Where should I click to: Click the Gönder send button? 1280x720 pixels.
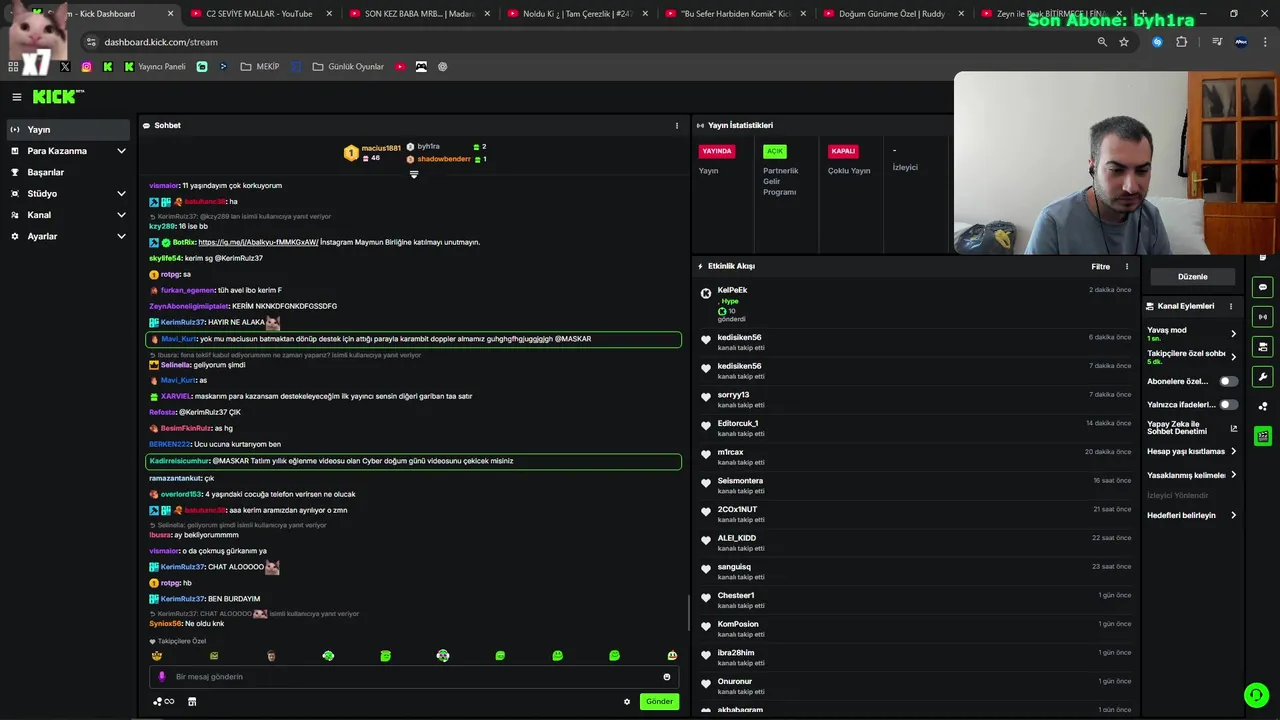[659, 702]
